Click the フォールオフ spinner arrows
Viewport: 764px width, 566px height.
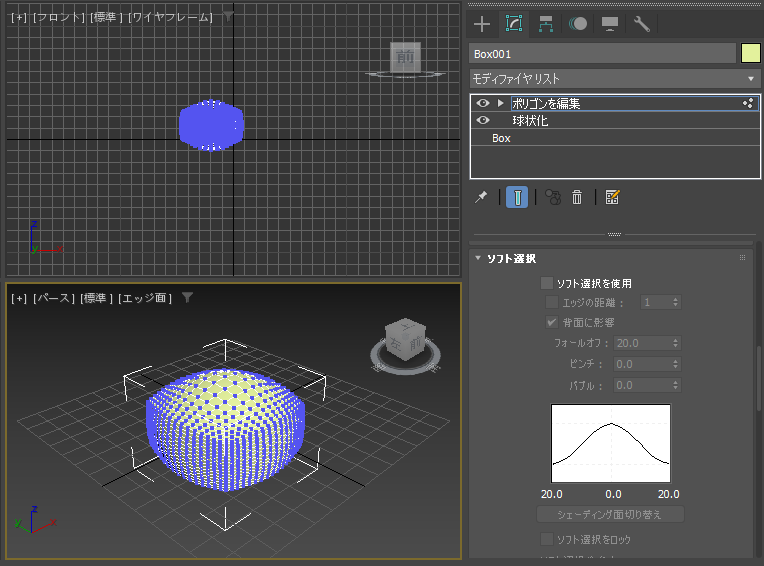click(x=676, y=343)
